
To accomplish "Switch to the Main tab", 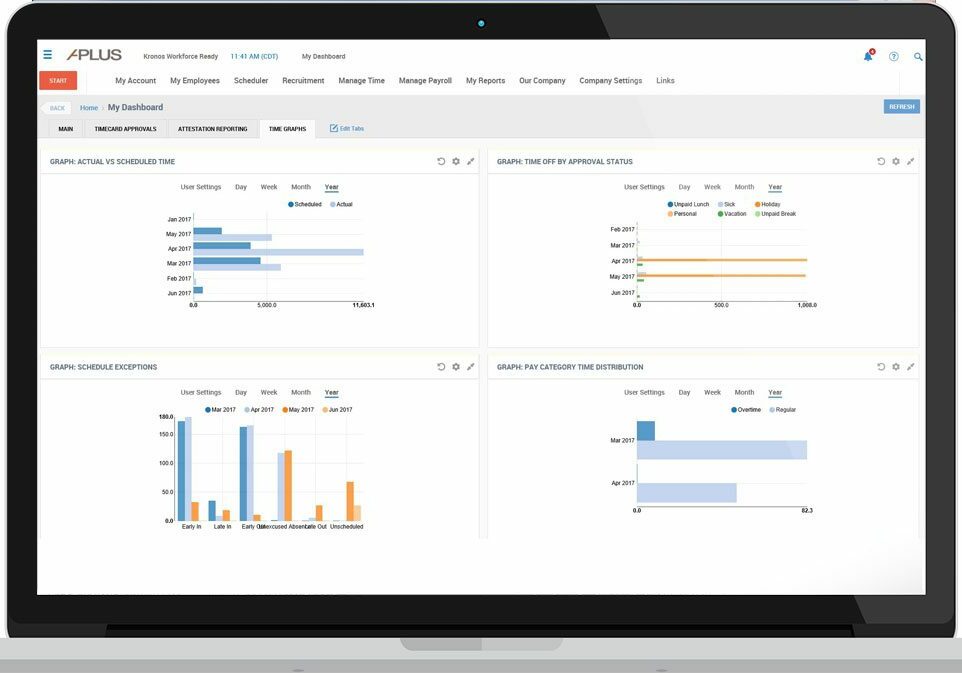I will click(66, 129).
